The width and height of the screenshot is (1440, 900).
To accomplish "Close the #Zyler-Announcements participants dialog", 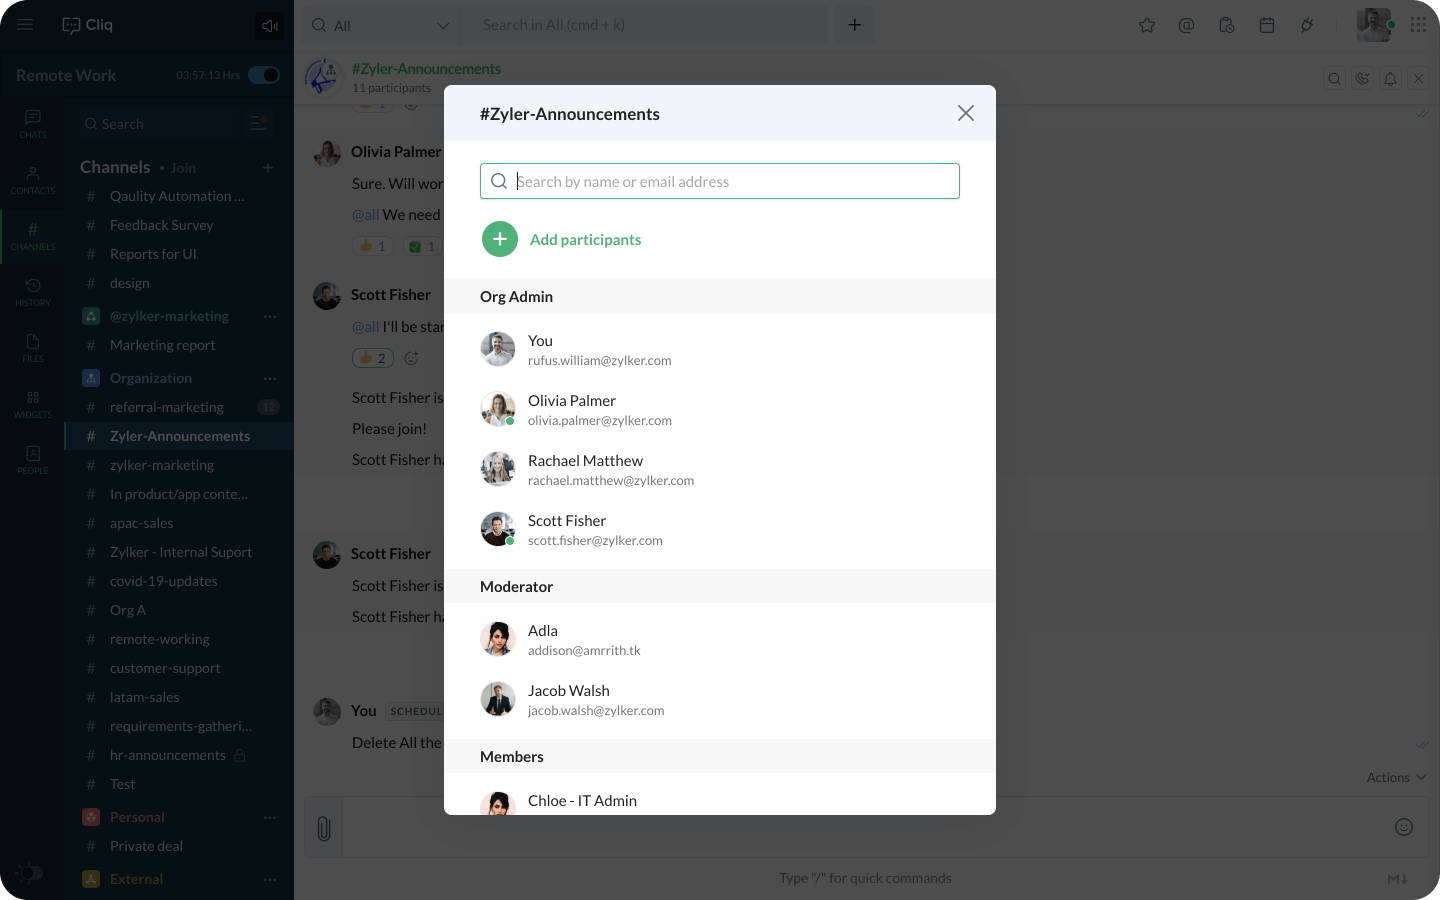I will pos(965,113).
